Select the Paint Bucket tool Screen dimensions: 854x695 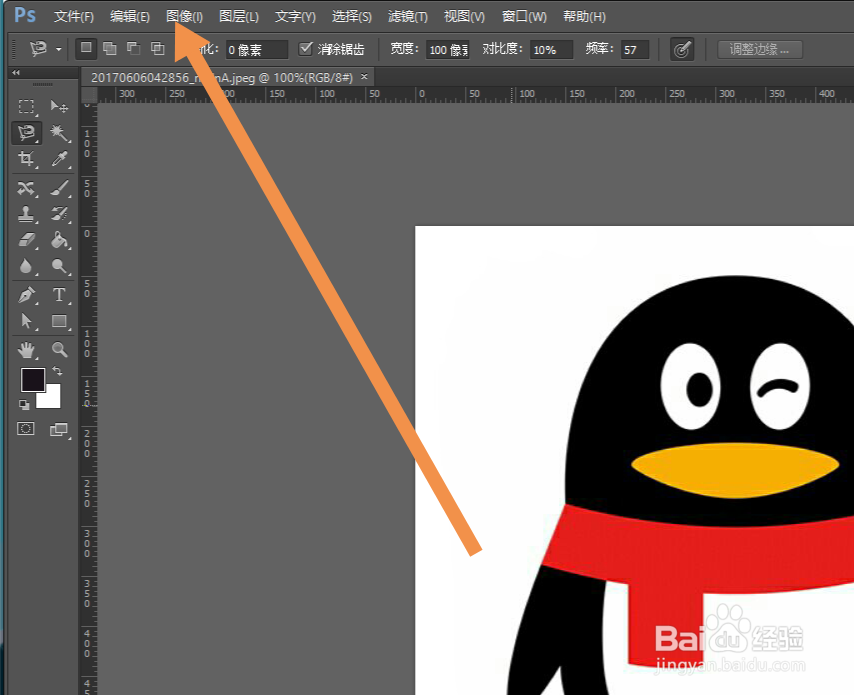59,240
